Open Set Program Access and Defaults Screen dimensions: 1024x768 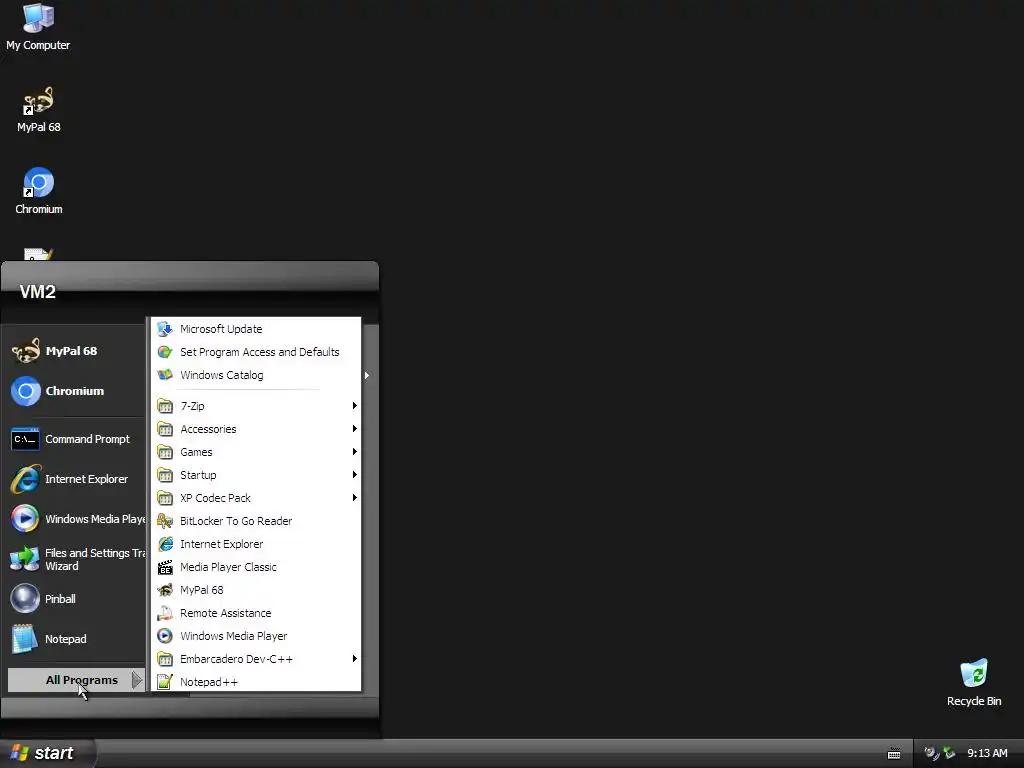click(256, 352)
